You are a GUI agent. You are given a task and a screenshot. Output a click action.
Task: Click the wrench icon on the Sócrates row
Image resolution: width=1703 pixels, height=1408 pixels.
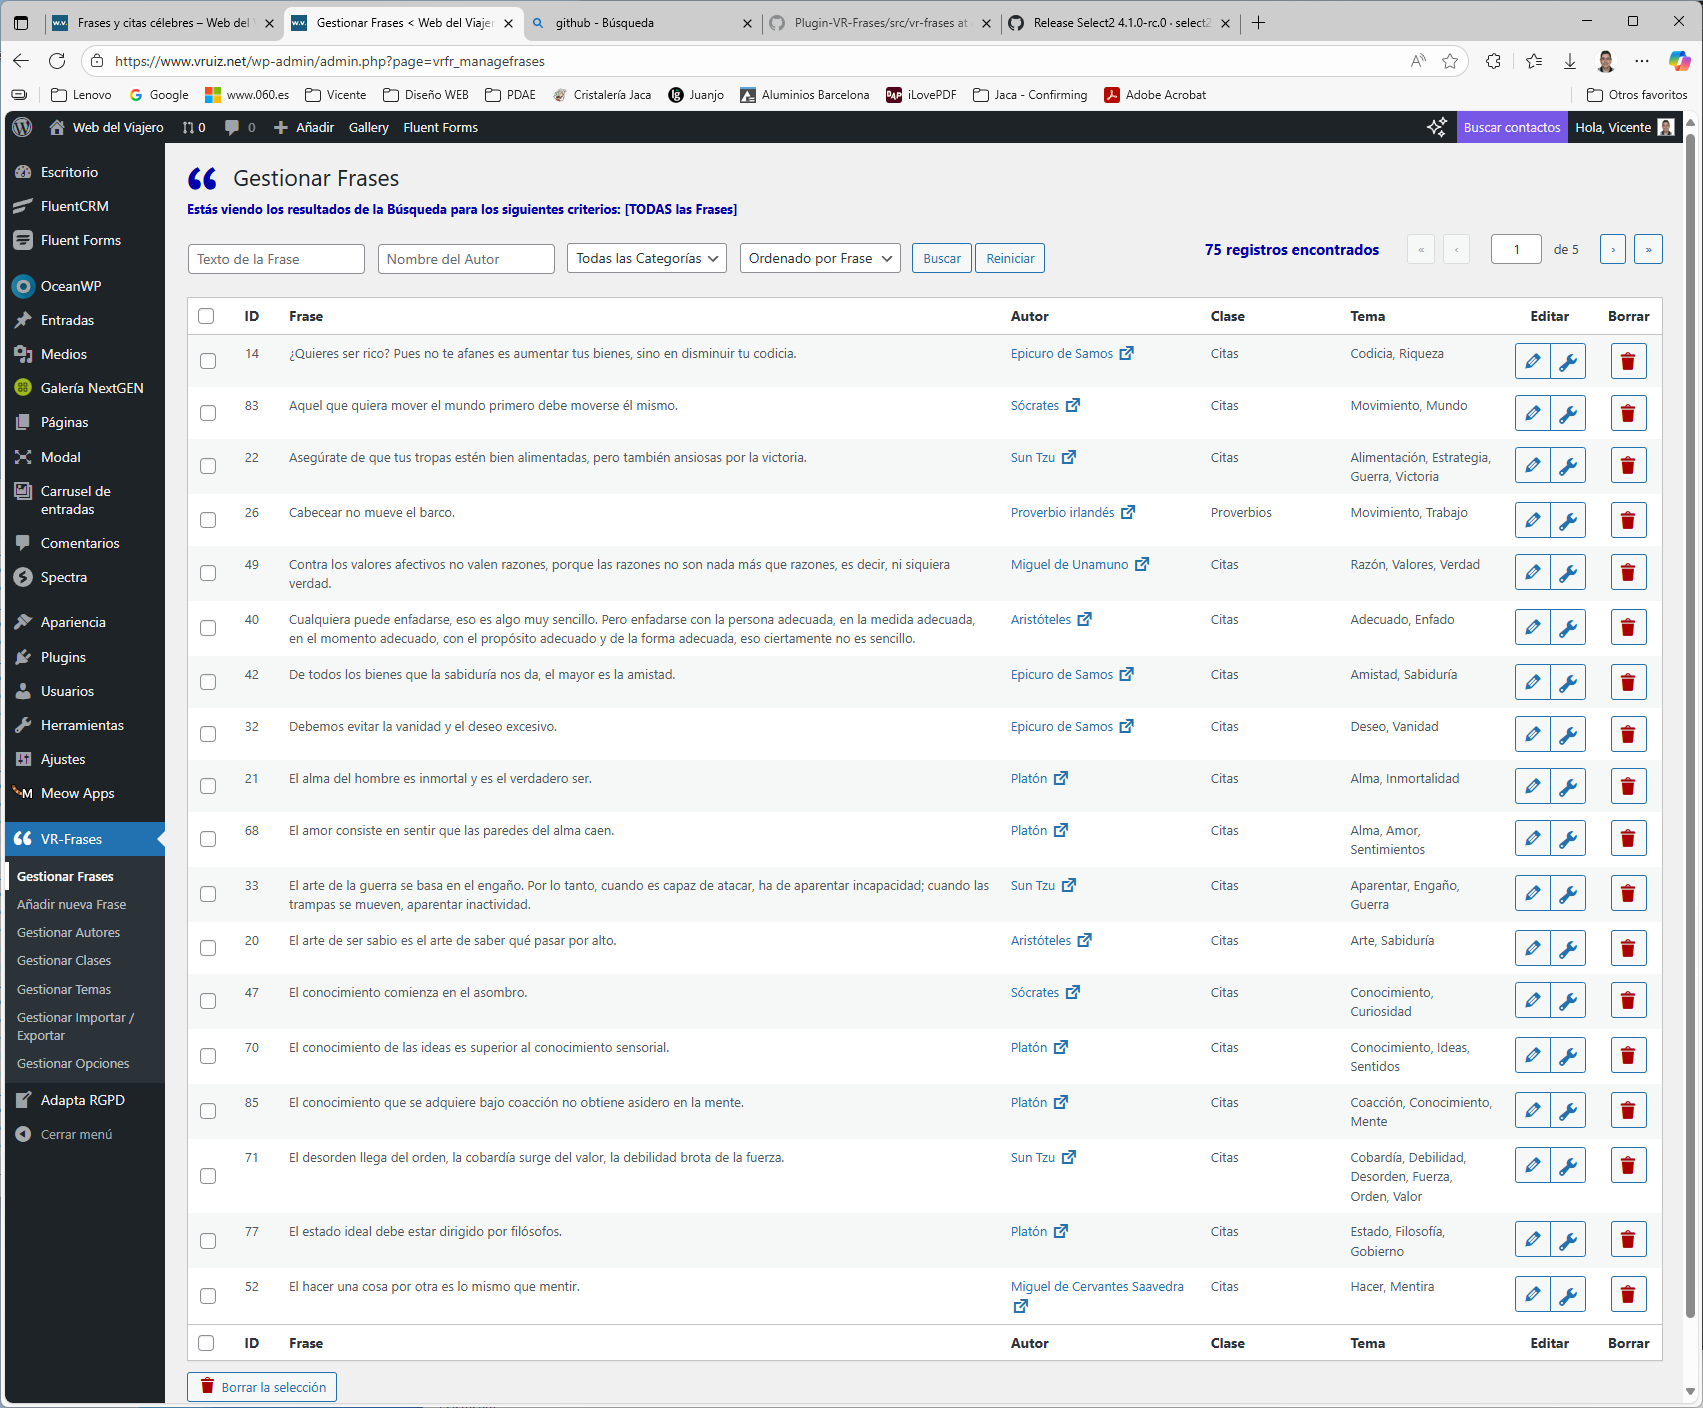click(1569, 413)
